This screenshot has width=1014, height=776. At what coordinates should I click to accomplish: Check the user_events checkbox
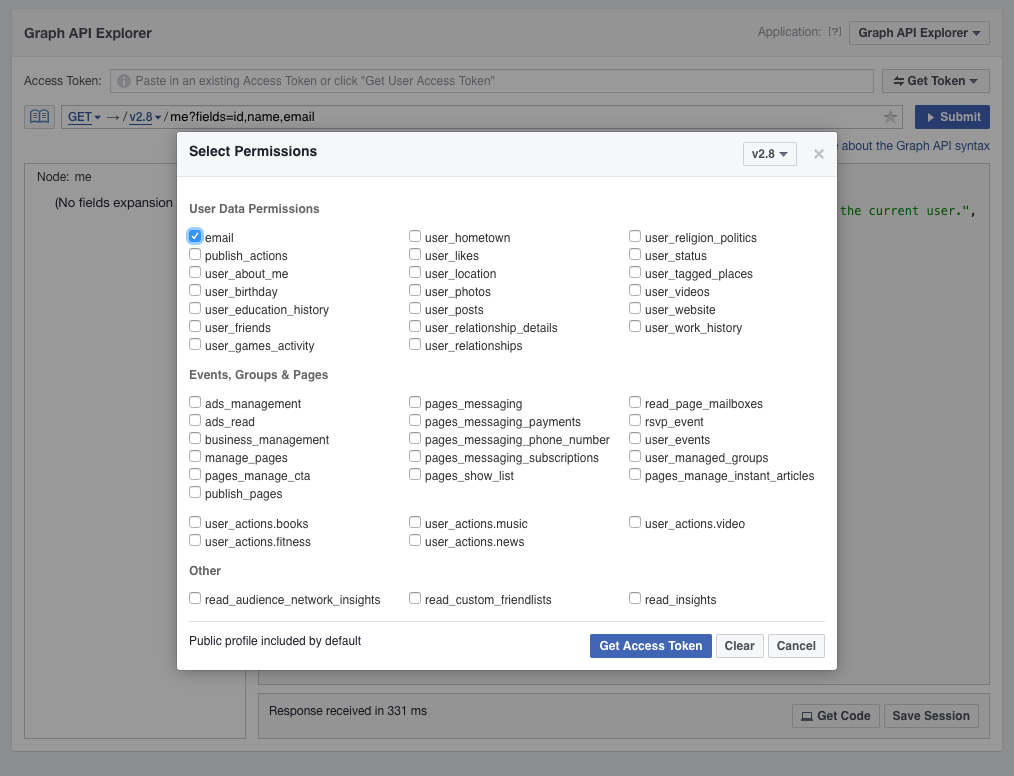(634, 438)
